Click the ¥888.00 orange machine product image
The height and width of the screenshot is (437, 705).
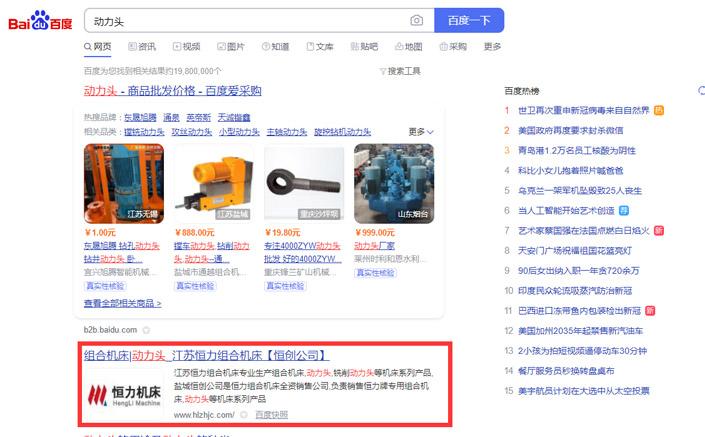(x=213, y=183)
